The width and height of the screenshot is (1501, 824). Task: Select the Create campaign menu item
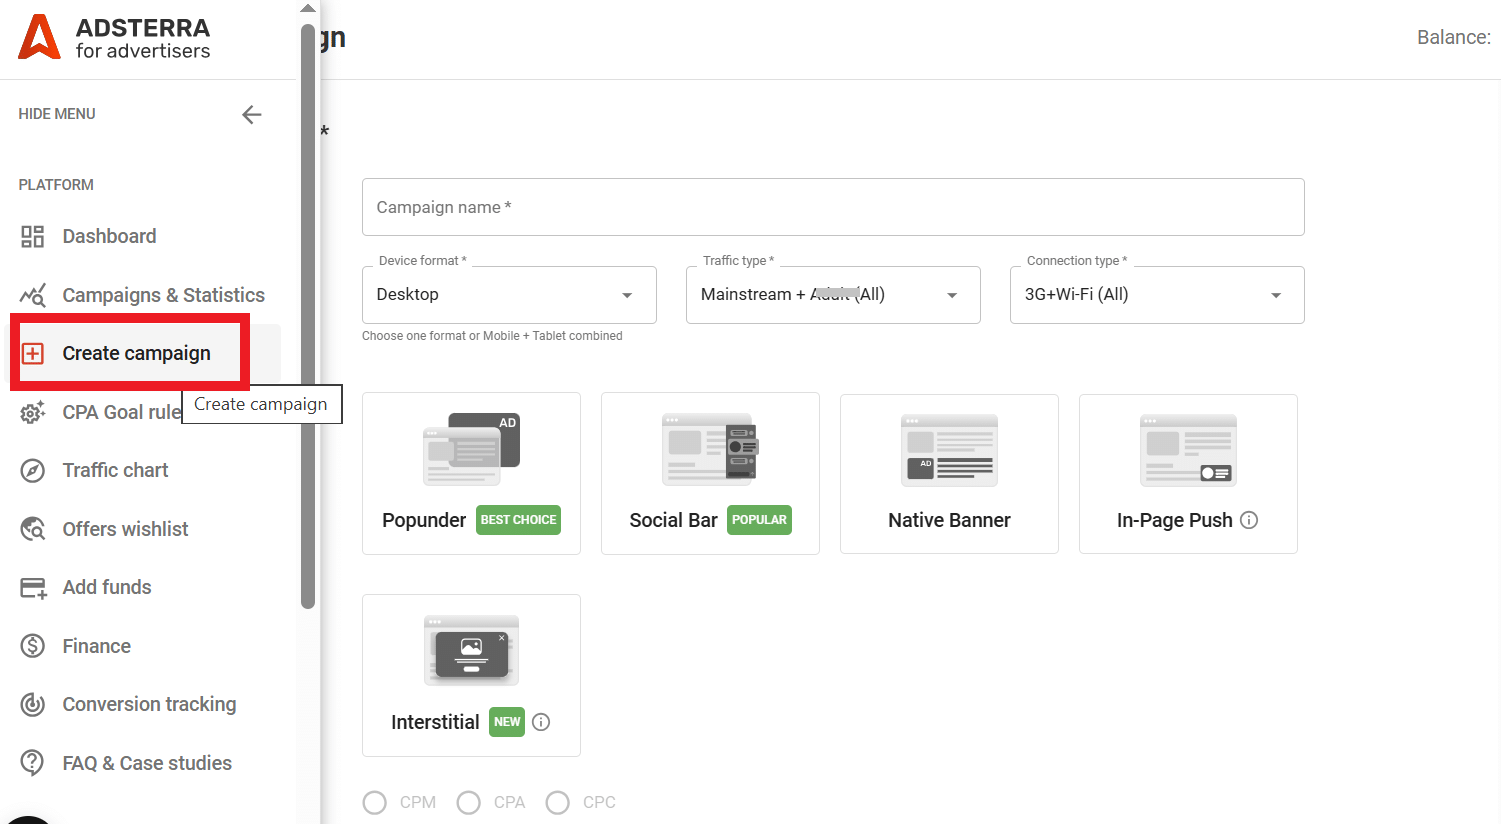click(136, 354)
